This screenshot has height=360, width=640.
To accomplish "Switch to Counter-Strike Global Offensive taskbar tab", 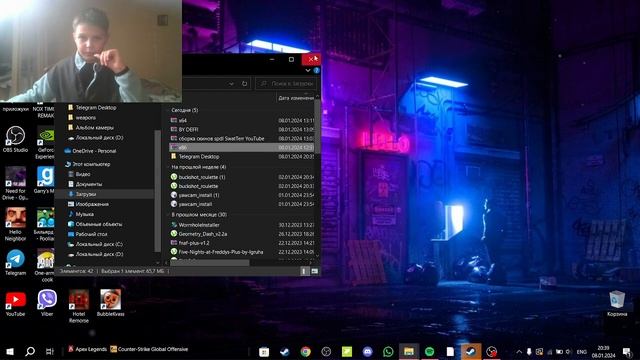I will pyautogui.click(x=149, y=349).
